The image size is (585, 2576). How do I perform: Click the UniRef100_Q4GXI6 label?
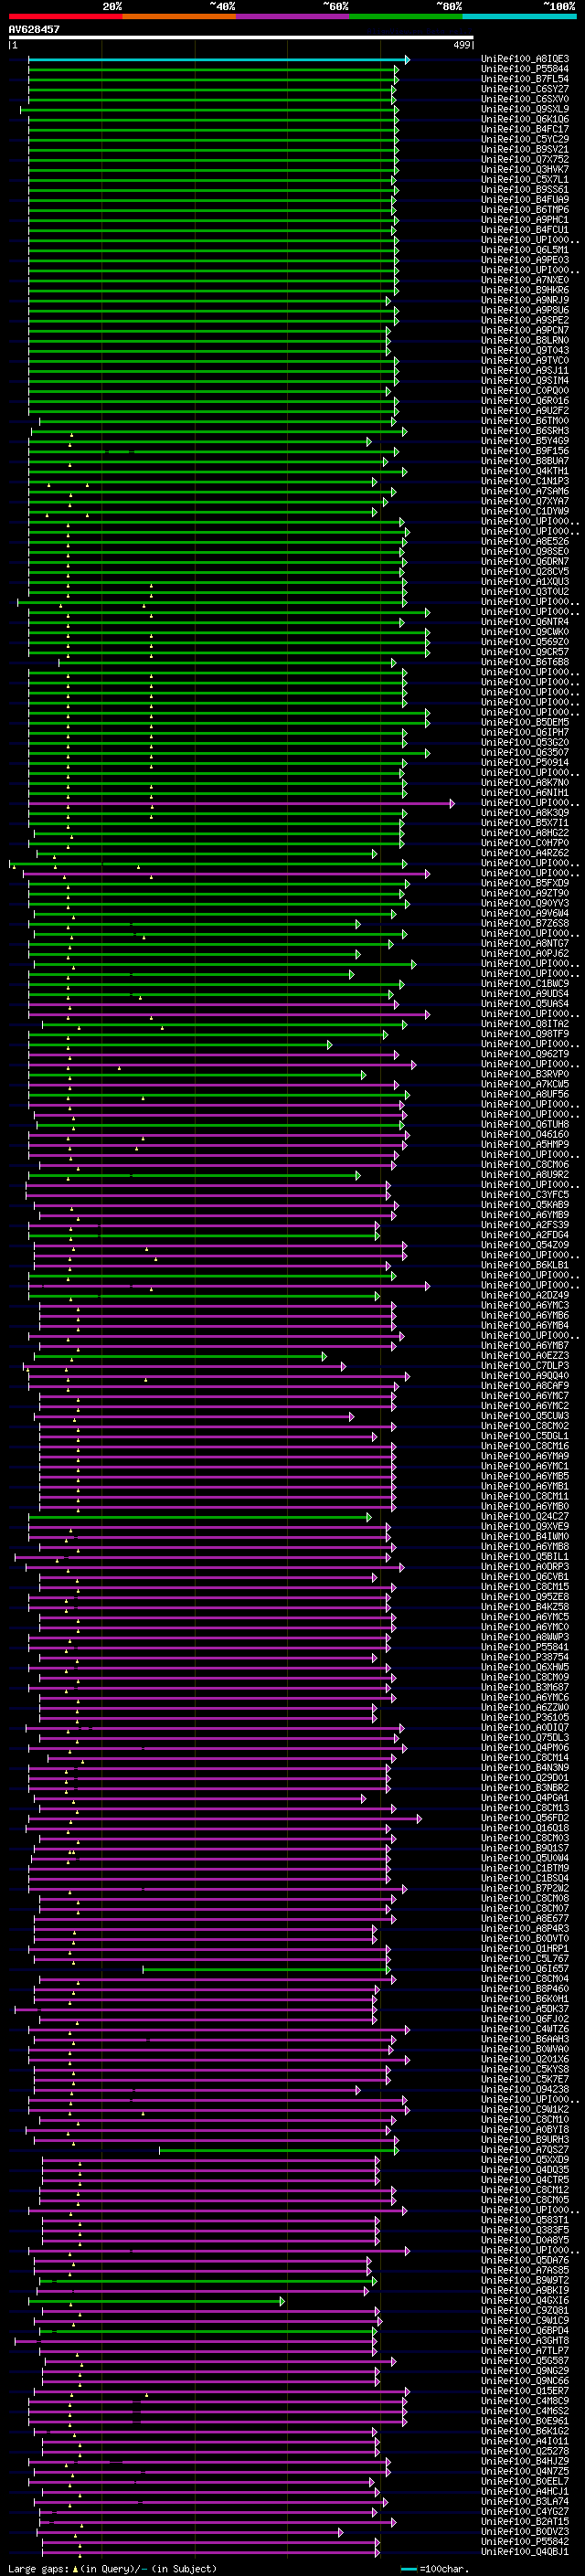525,2300
